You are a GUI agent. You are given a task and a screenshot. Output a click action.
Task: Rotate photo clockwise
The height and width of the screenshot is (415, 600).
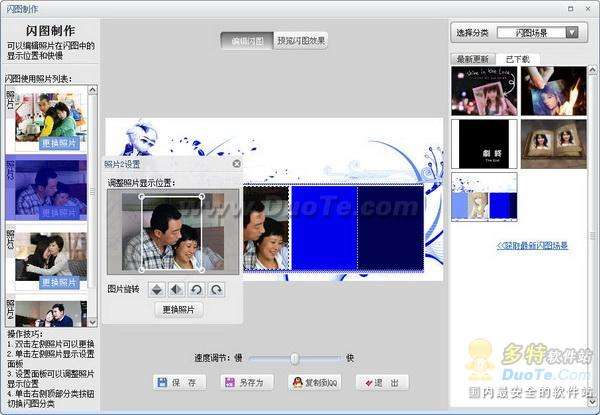tap(216, 290)
